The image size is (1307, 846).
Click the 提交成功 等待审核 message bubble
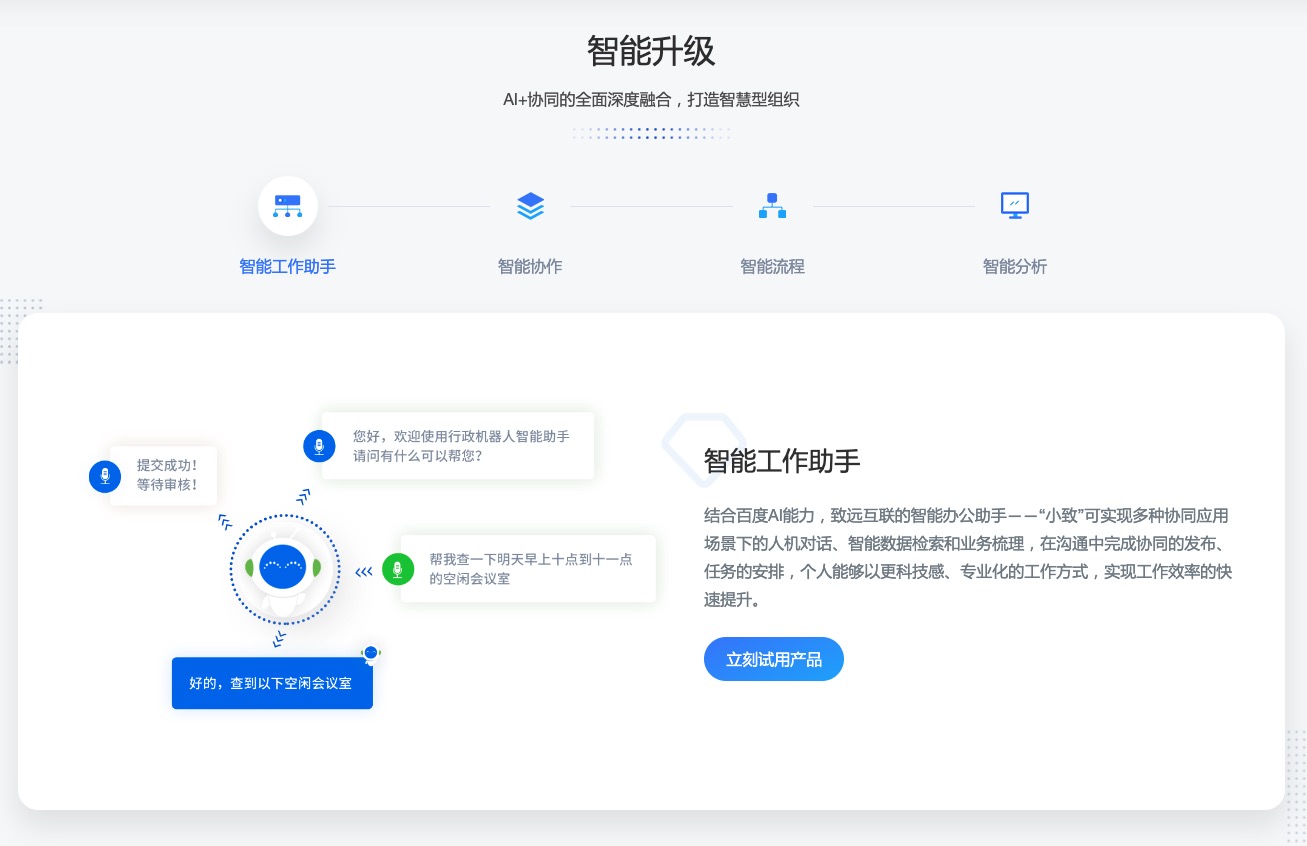click(x=167, y=475)
